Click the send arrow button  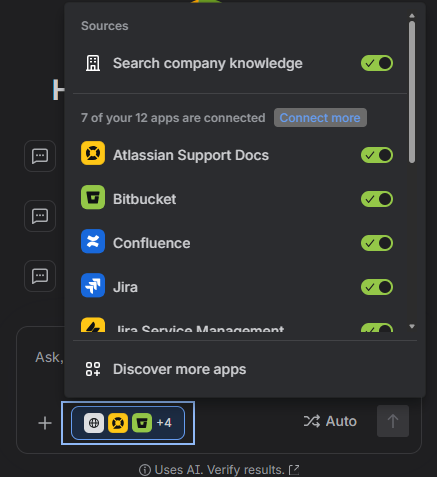click(393, 421)
